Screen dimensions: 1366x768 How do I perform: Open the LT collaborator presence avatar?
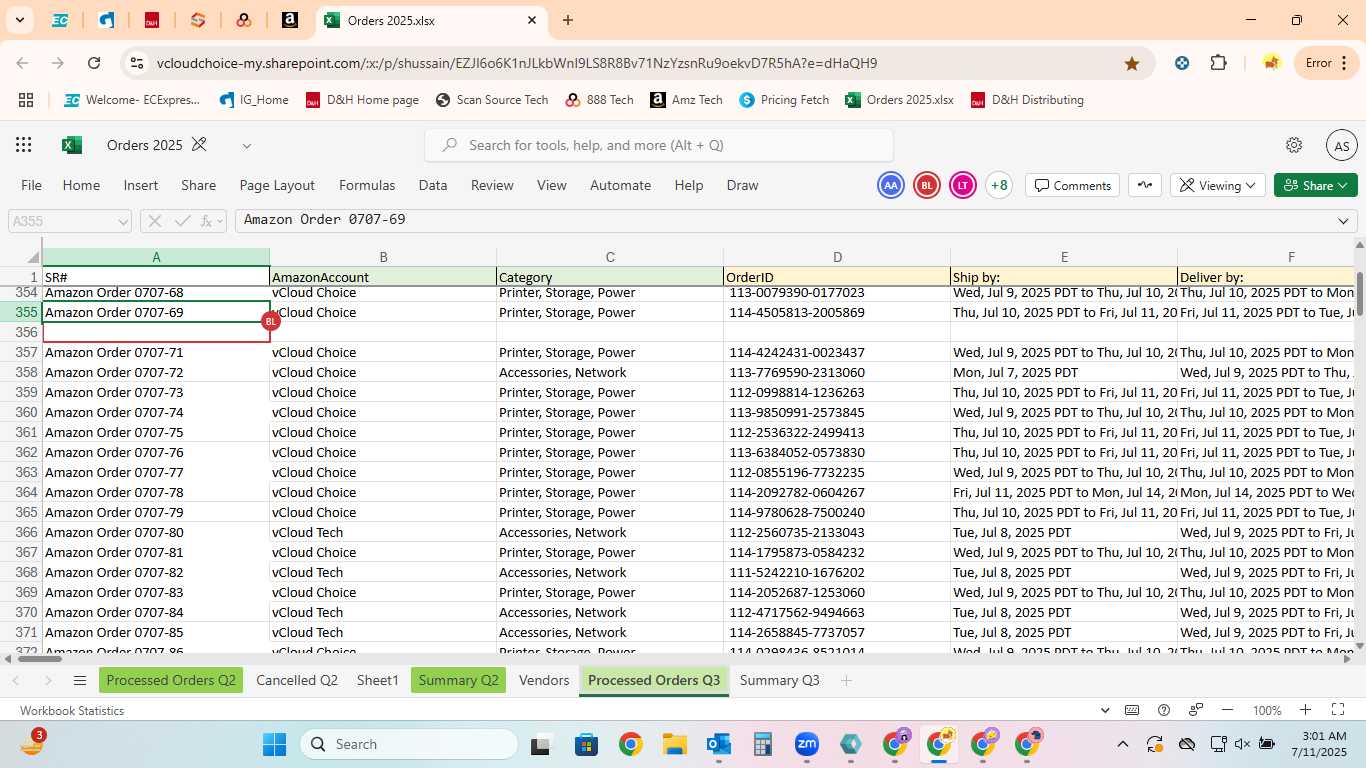pyautogui.click(x=963, y=185)
